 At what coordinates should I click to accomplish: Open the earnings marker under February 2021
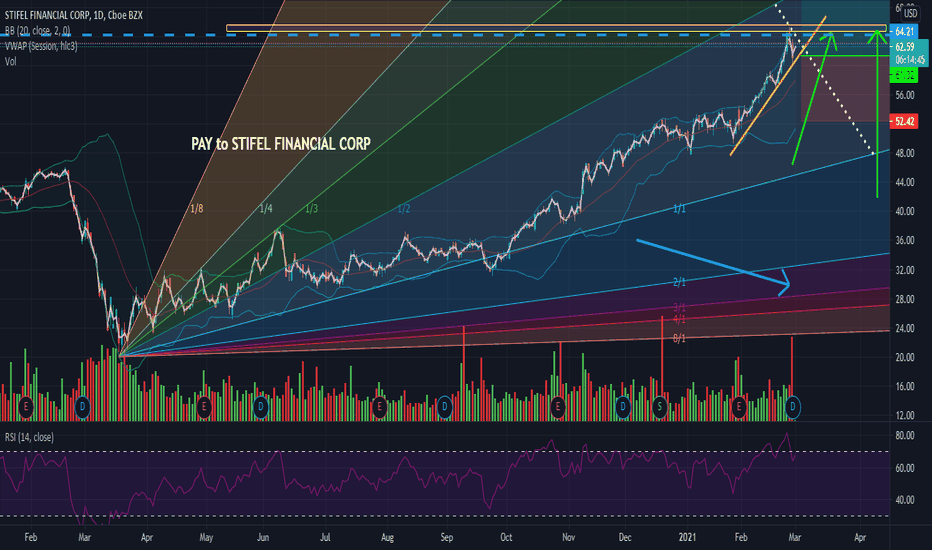click(x=739, y=407)
